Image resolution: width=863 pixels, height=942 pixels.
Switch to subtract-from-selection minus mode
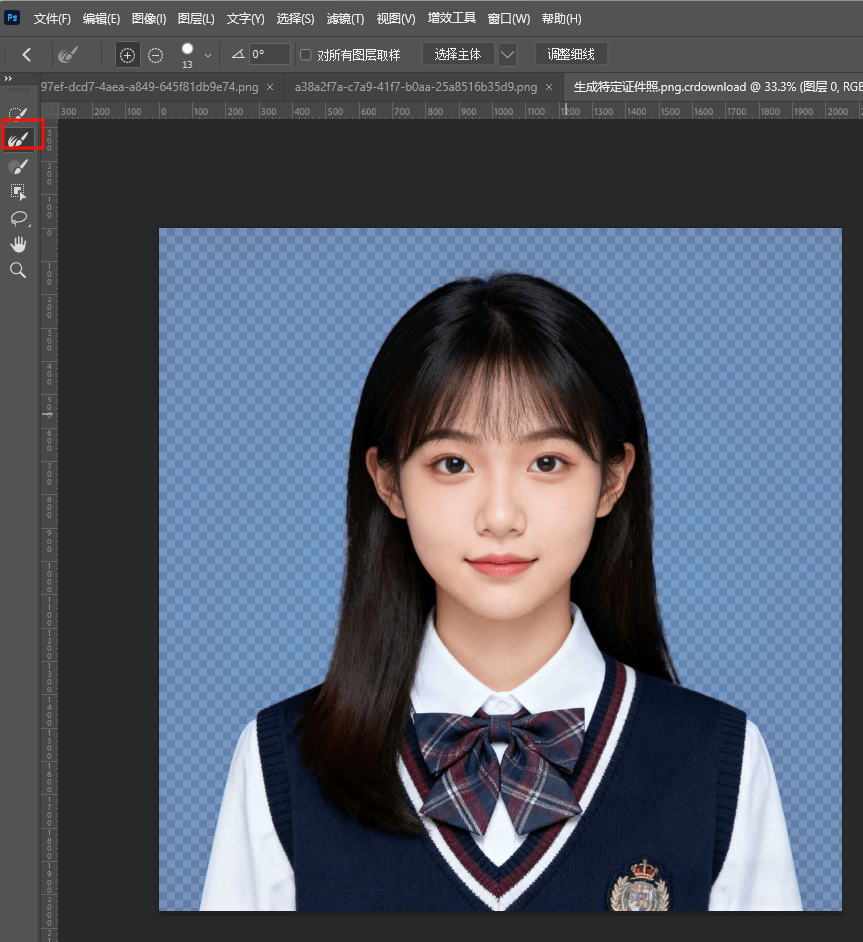(x=155, y=55)
